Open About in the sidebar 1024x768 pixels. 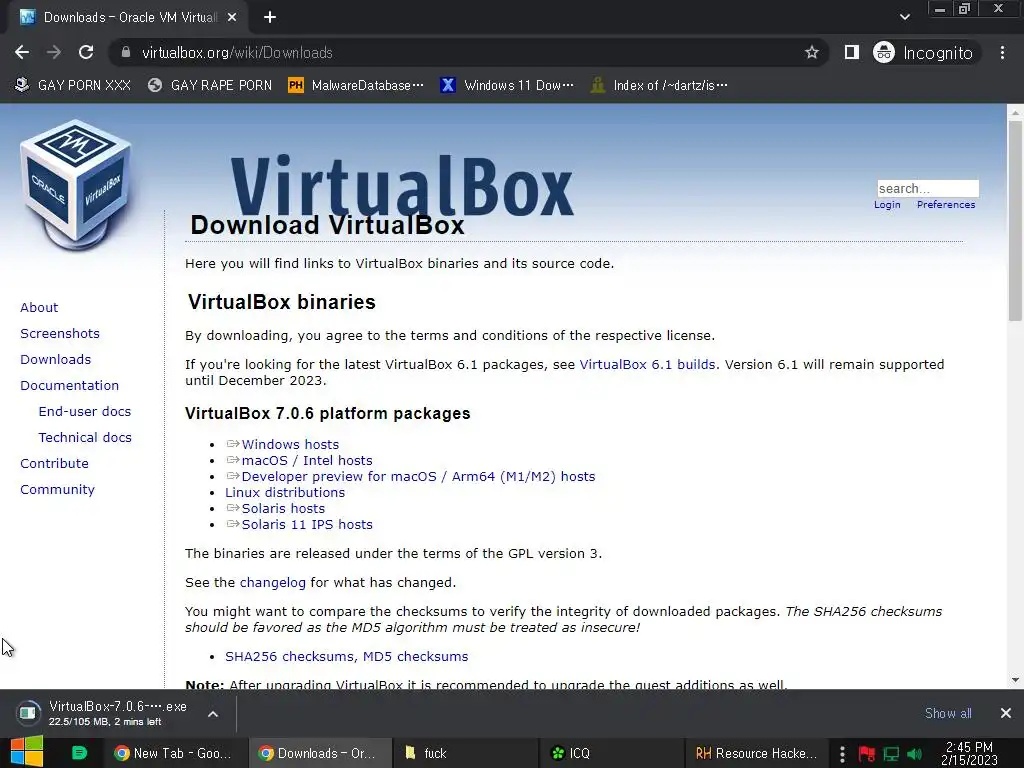click(39, 307)
